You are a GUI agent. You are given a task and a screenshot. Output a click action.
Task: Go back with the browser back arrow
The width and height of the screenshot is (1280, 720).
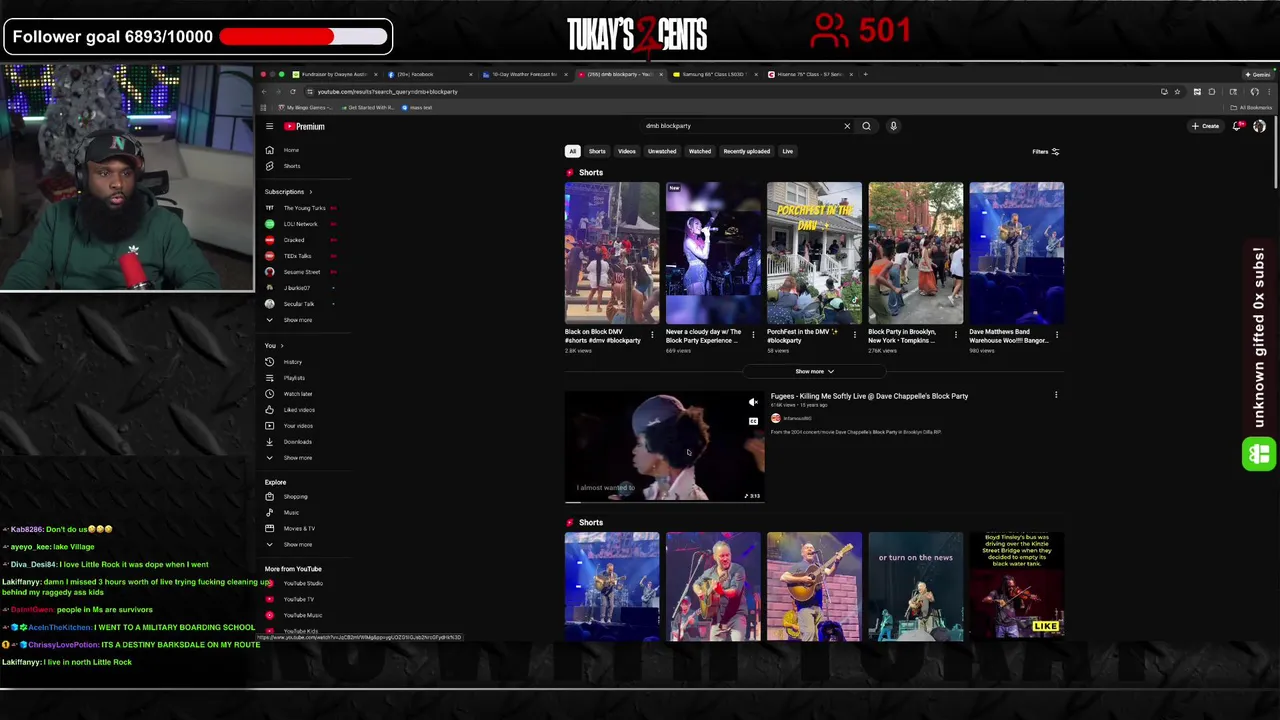point(264,92)
